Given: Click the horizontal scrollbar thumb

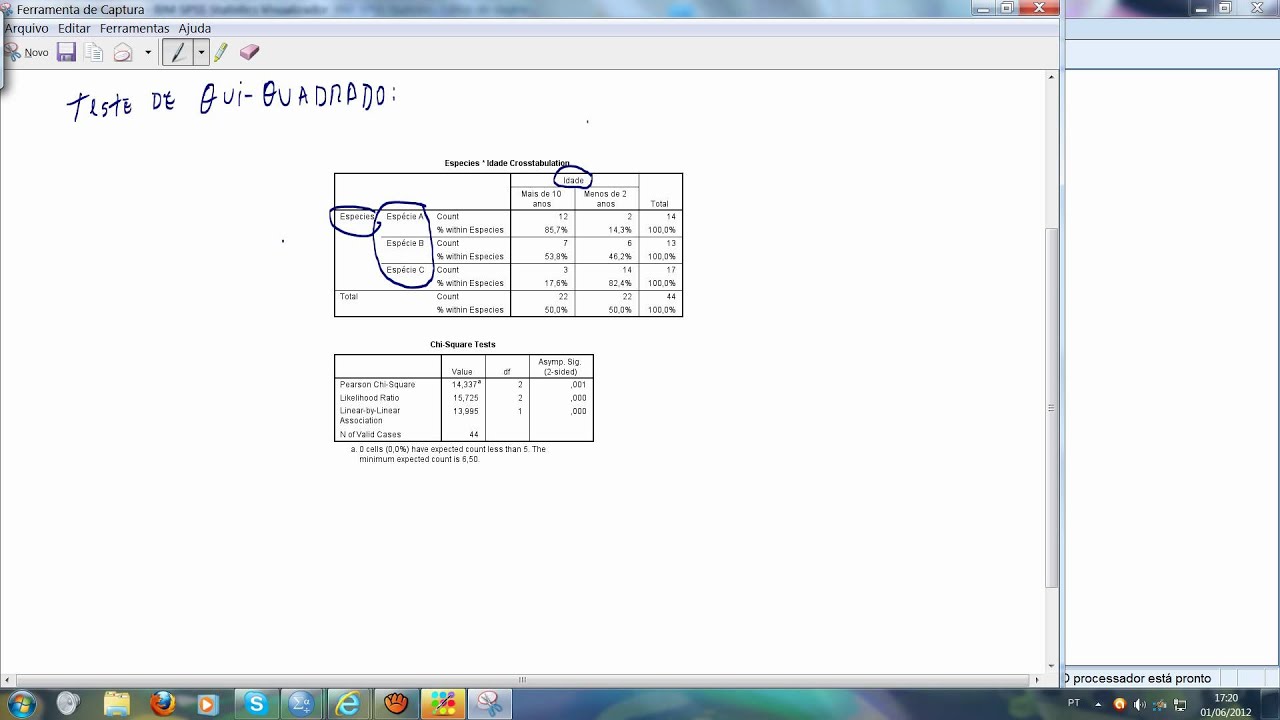Looking at the screenshot, I should [x=522, y=680].
